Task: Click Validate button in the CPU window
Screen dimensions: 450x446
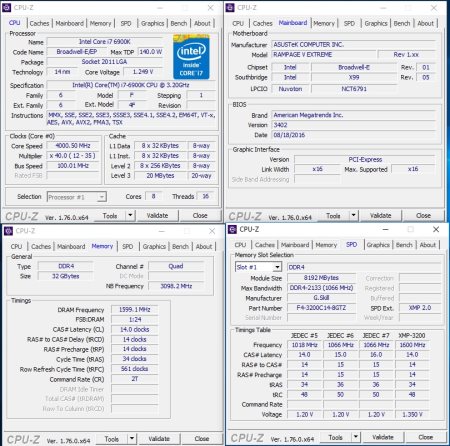Action: click(x=157, y=216)
